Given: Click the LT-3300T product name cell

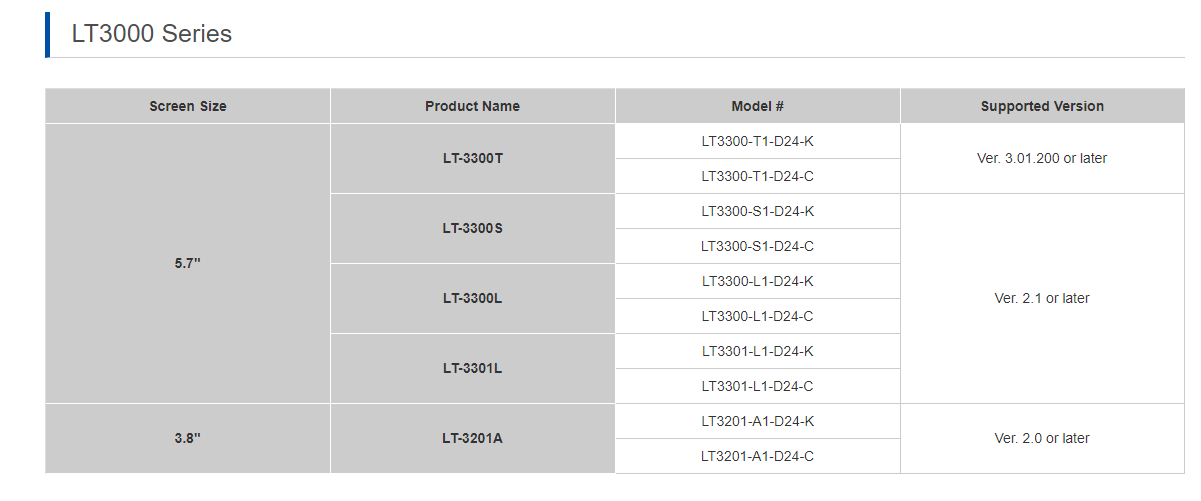Looking at the screenshot, I should pyautogui.click(x=473, y=159).
